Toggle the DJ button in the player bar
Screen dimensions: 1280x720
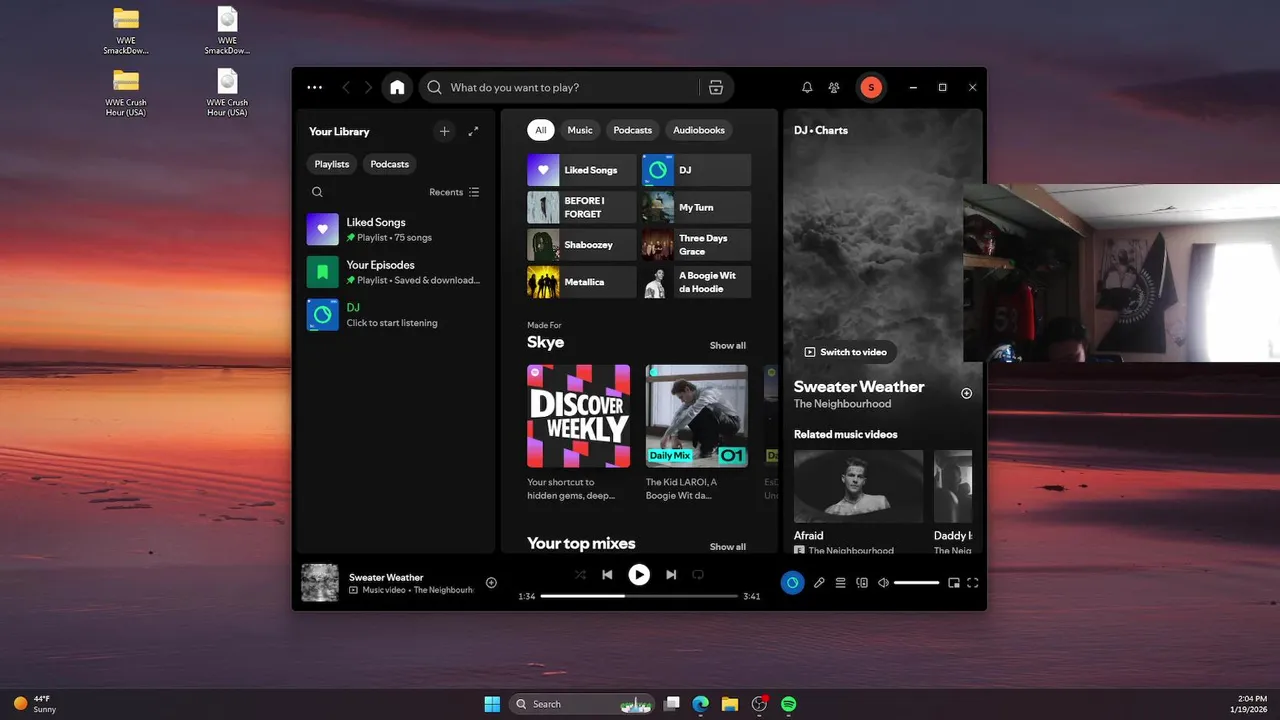(792, 582)
